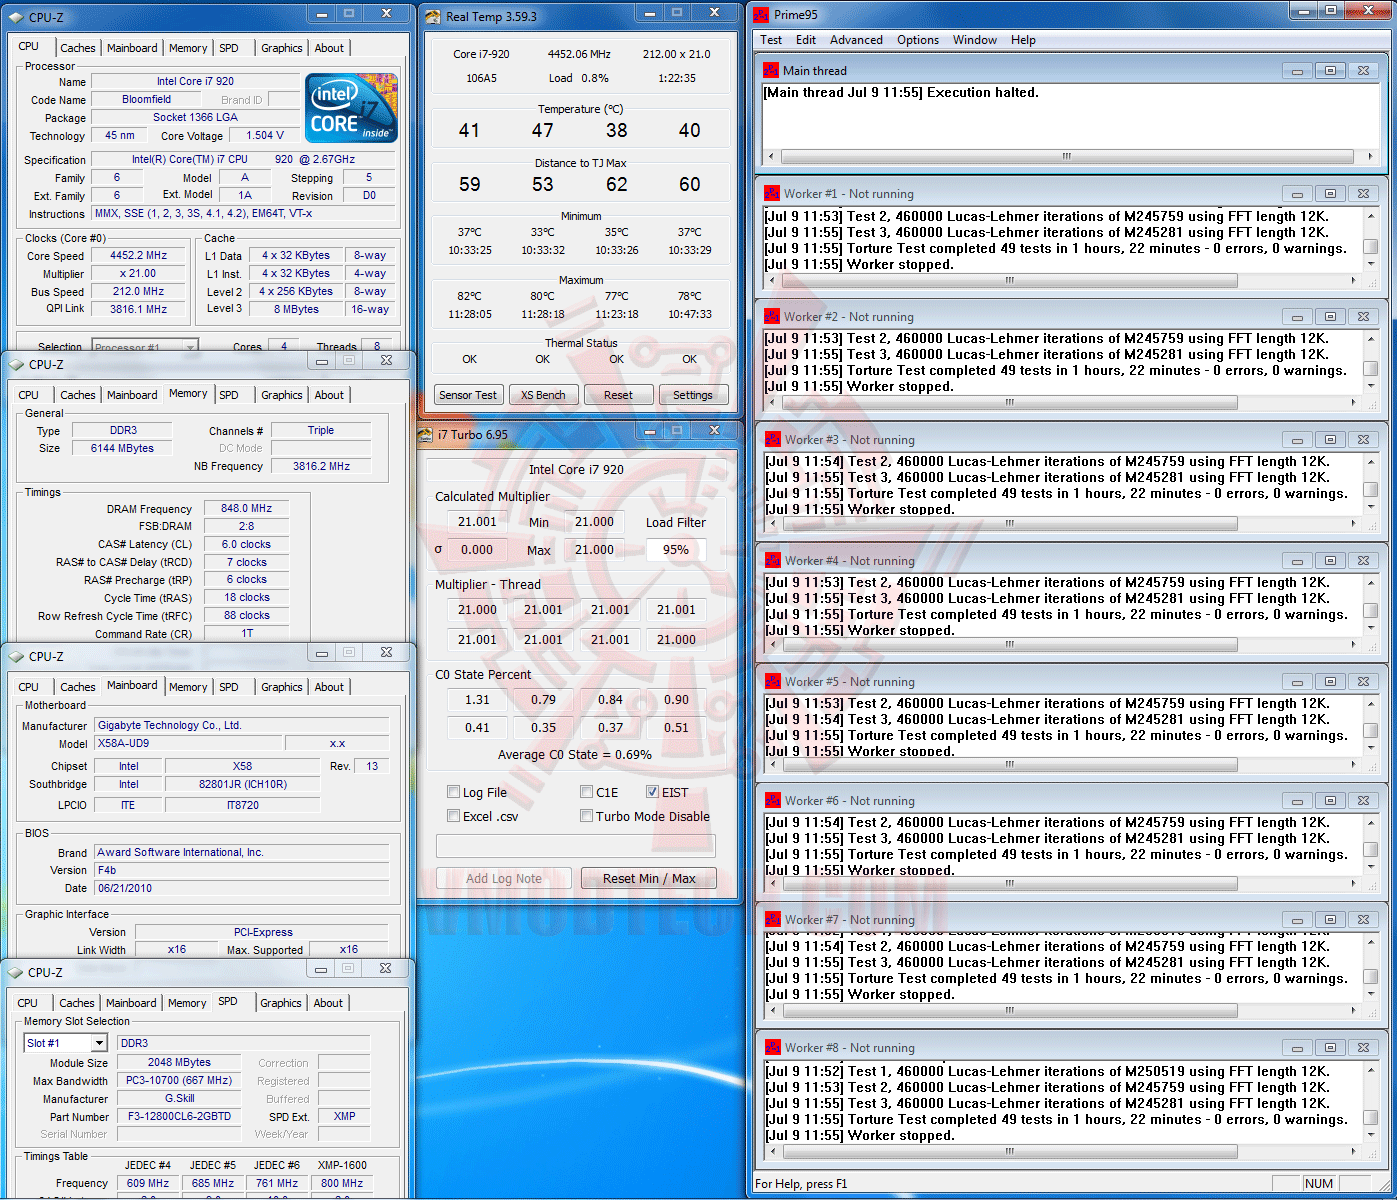Click the CPU-Z title icon in the window showing Memory timings
The height and width of the screenshot is (1200, 1397).
pos(16,365)
